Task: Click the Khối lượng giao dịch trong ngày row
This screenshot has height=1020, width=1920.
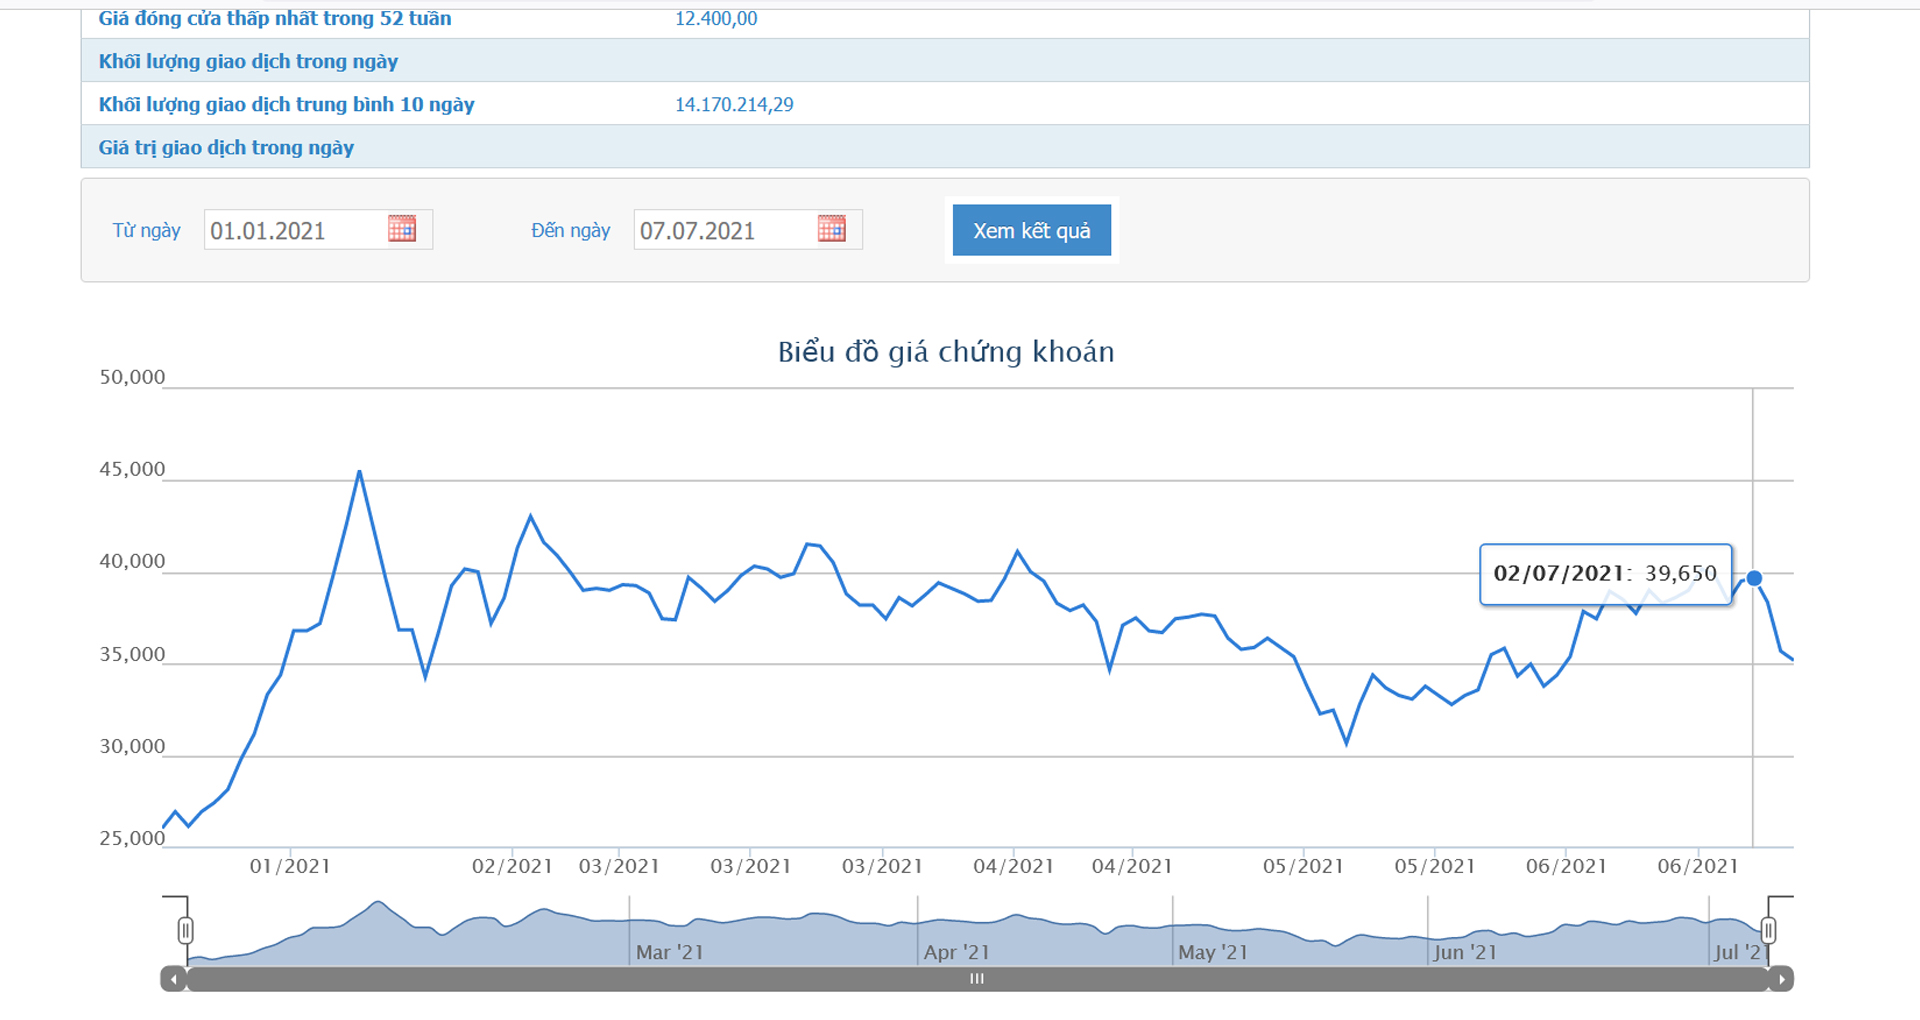Action: [x=248, y=61]
